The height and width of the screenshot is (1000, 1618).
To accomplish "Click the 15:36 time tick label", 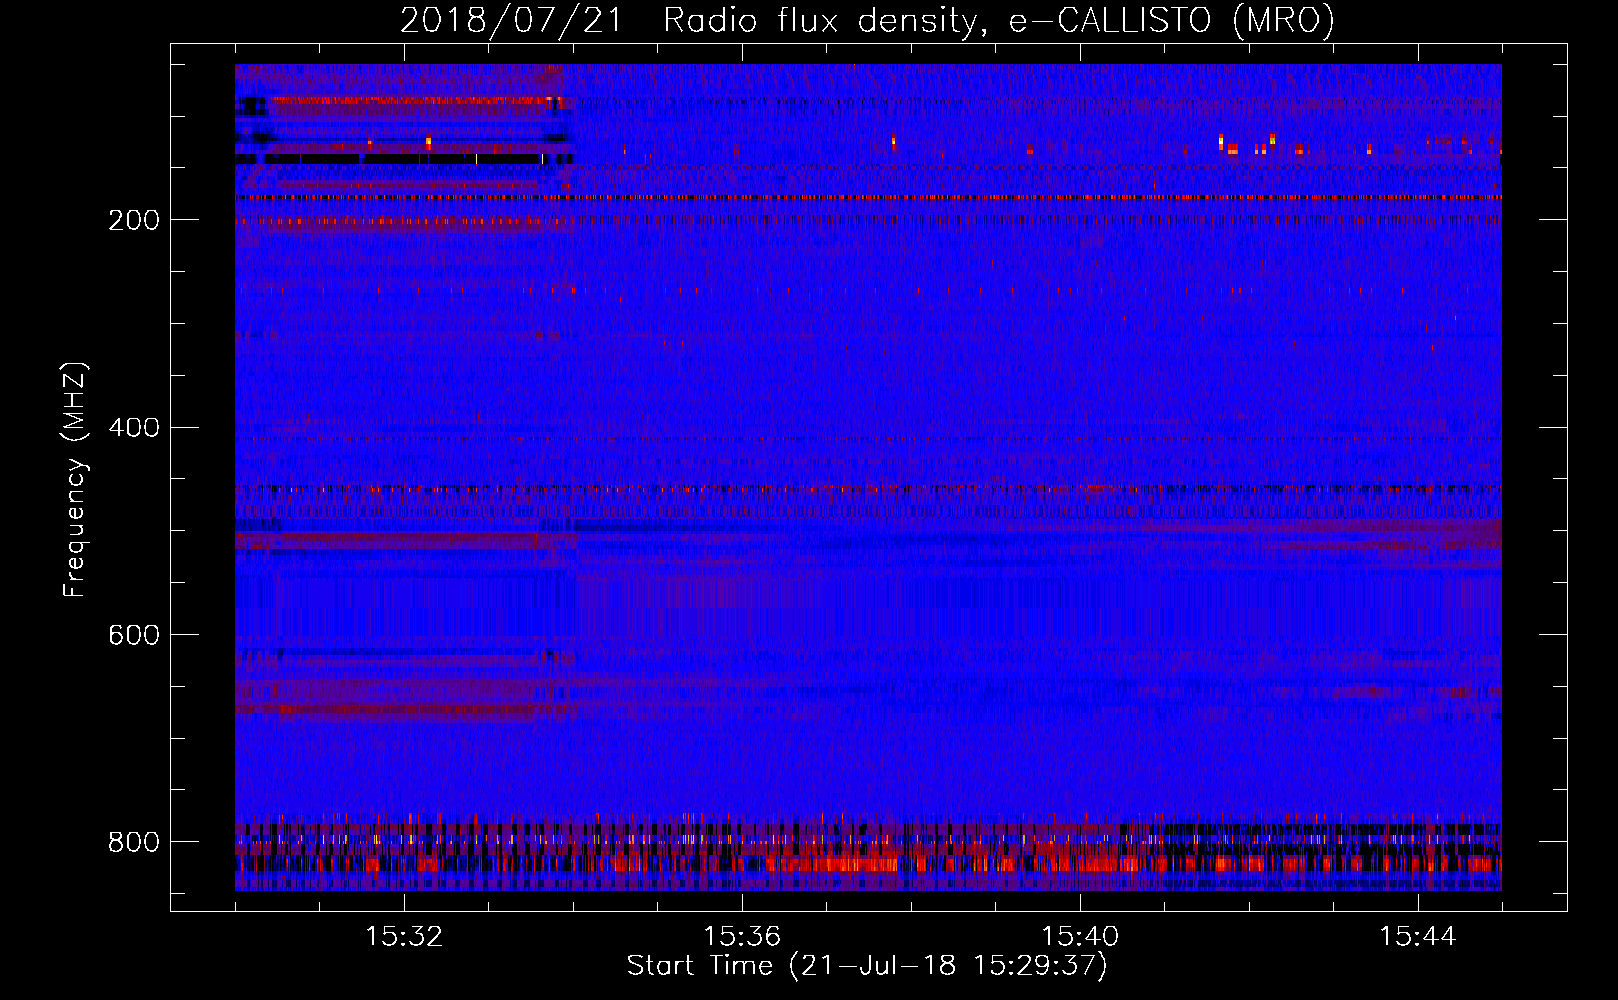I will click(742, 937).
